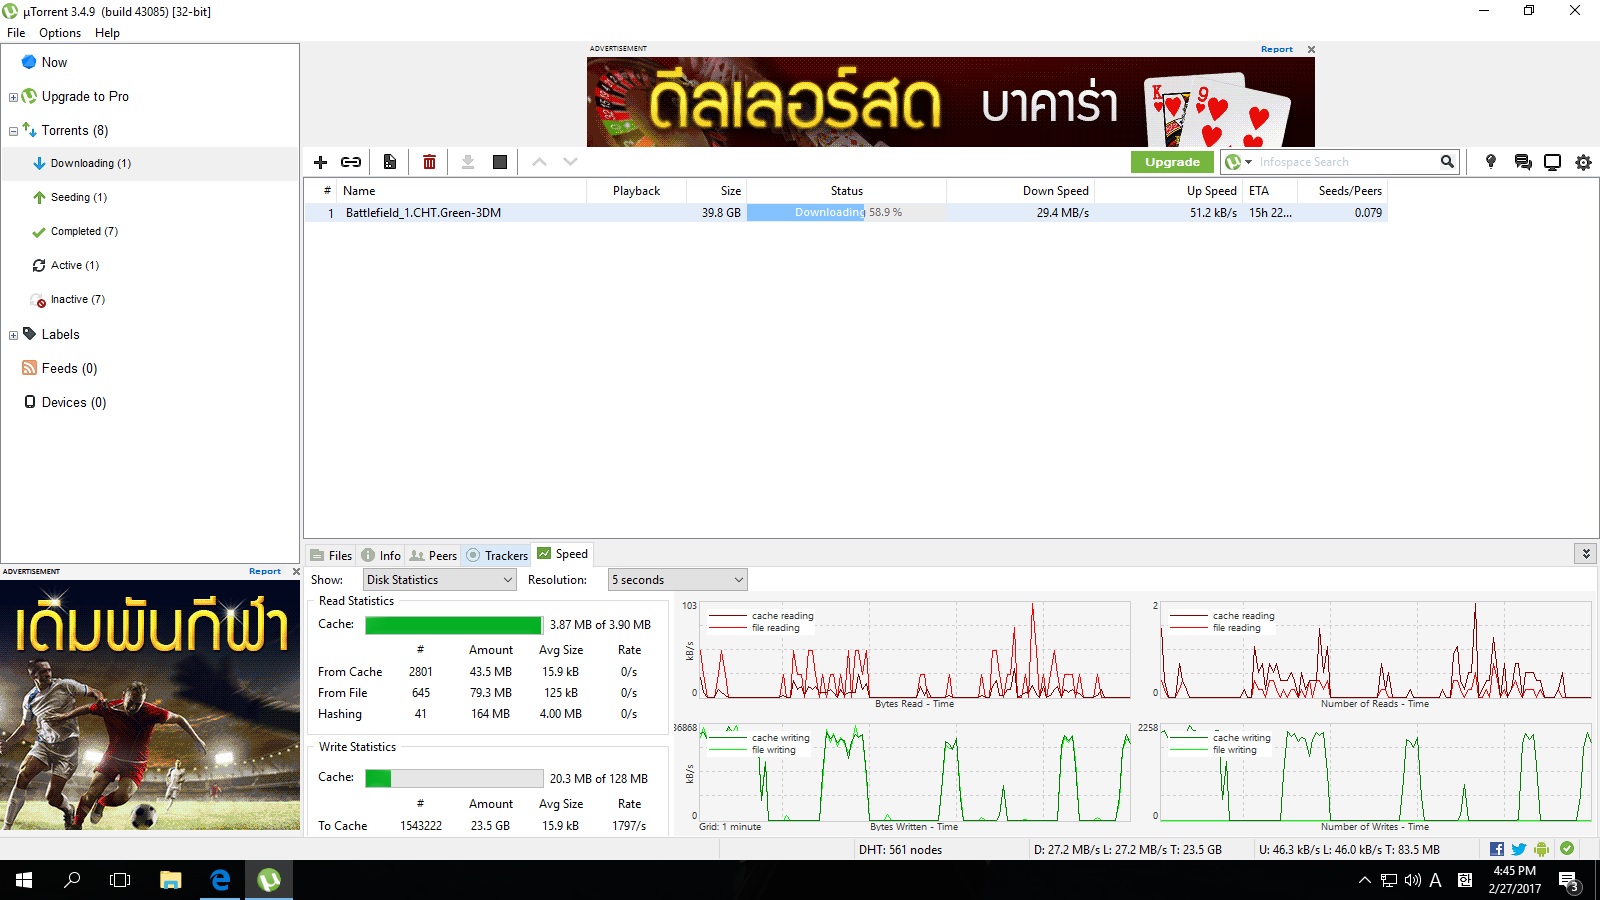This screenshot has width=1600, height=900.
Task: Open the Resolution 5 seconds dropdown
Action: tap(678, 580)
